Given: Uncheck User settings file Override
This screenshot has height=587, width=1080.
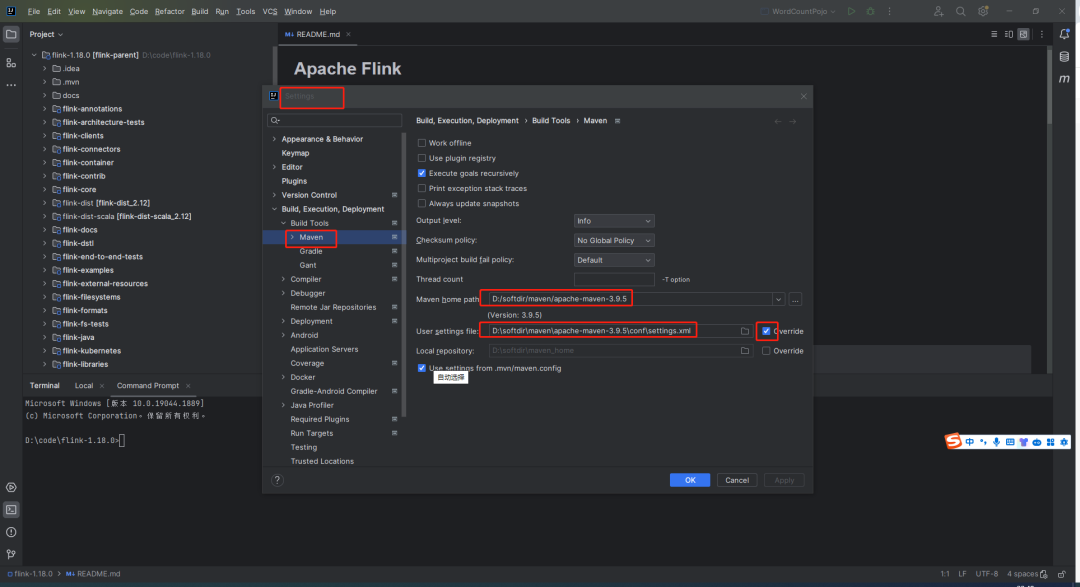Looking at the screenshot, I should tap(766, 331).
